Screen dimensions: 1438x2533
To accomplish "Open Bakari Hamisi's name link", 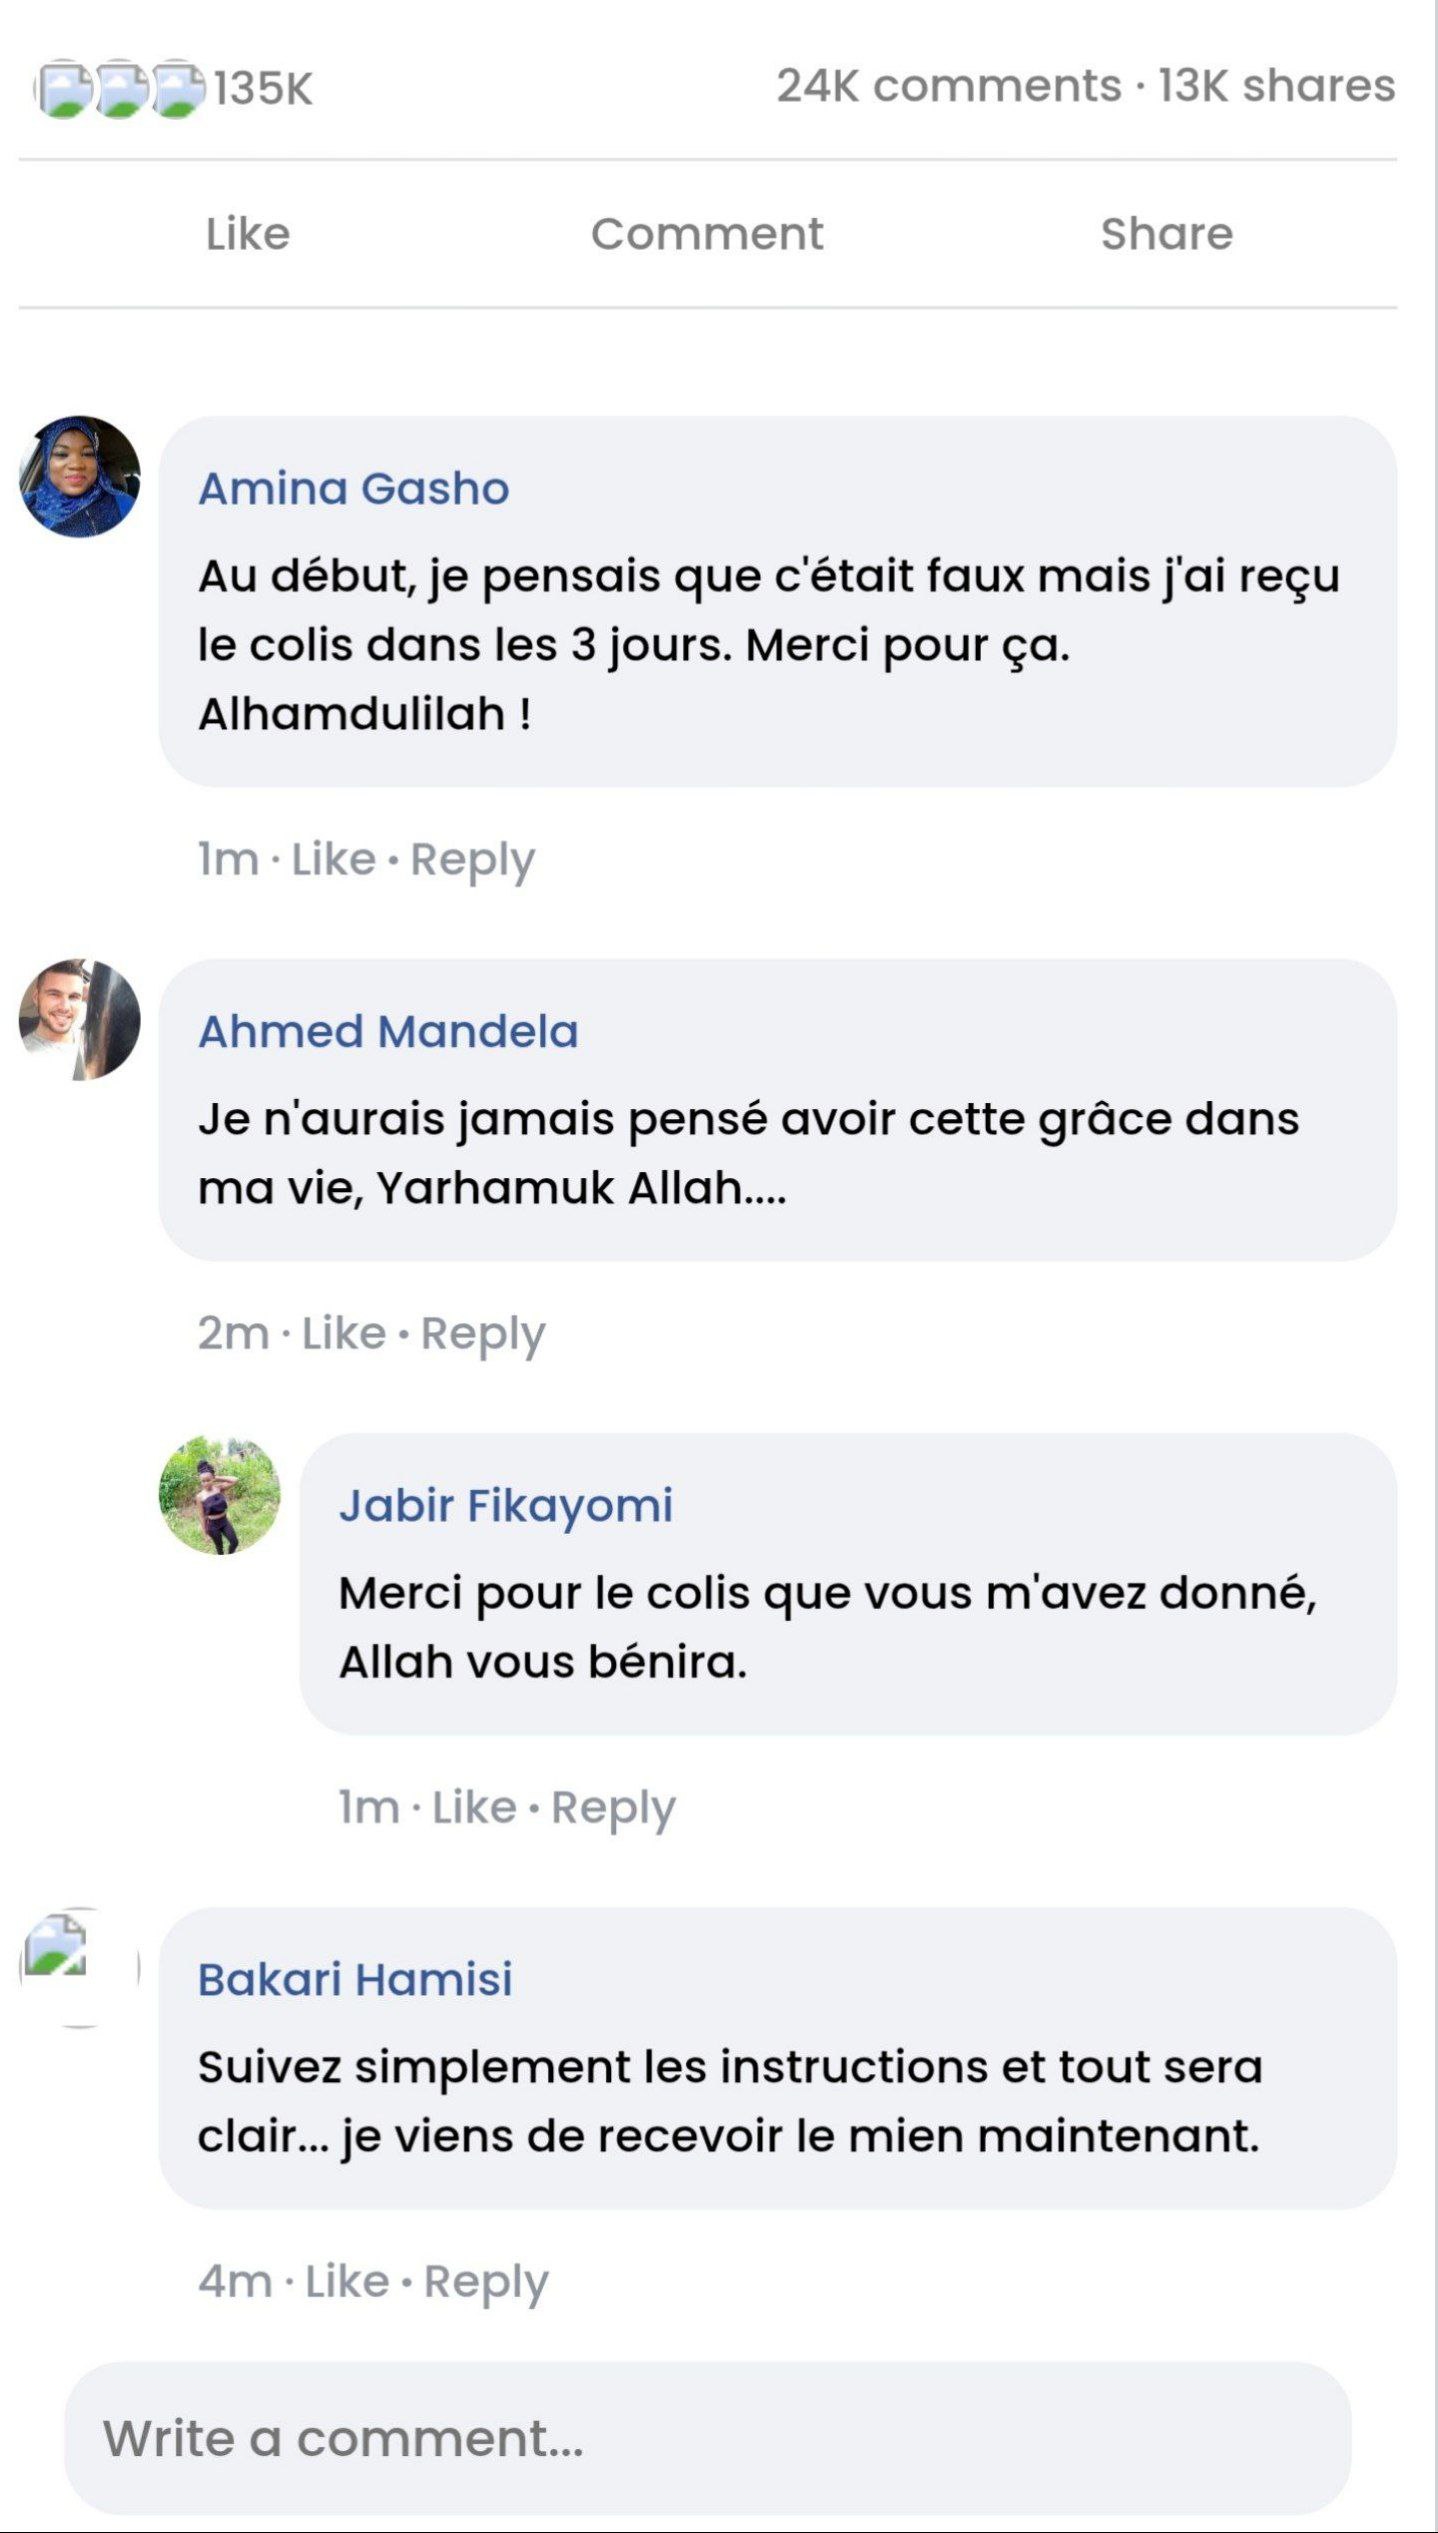I will click(x=355, y=1979).
